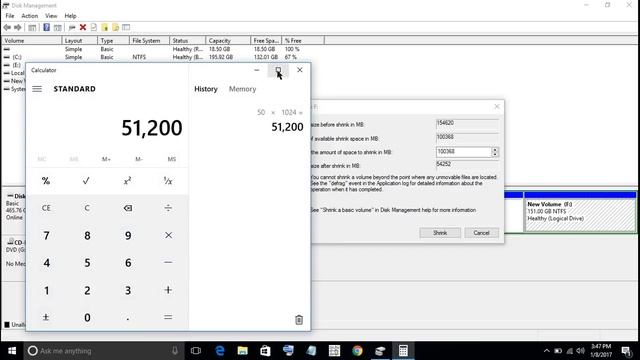The height and width of the screenshot is (360, 640).
Task: Open Microsoft Edge from the taskbar
Action: click(220, 351)
